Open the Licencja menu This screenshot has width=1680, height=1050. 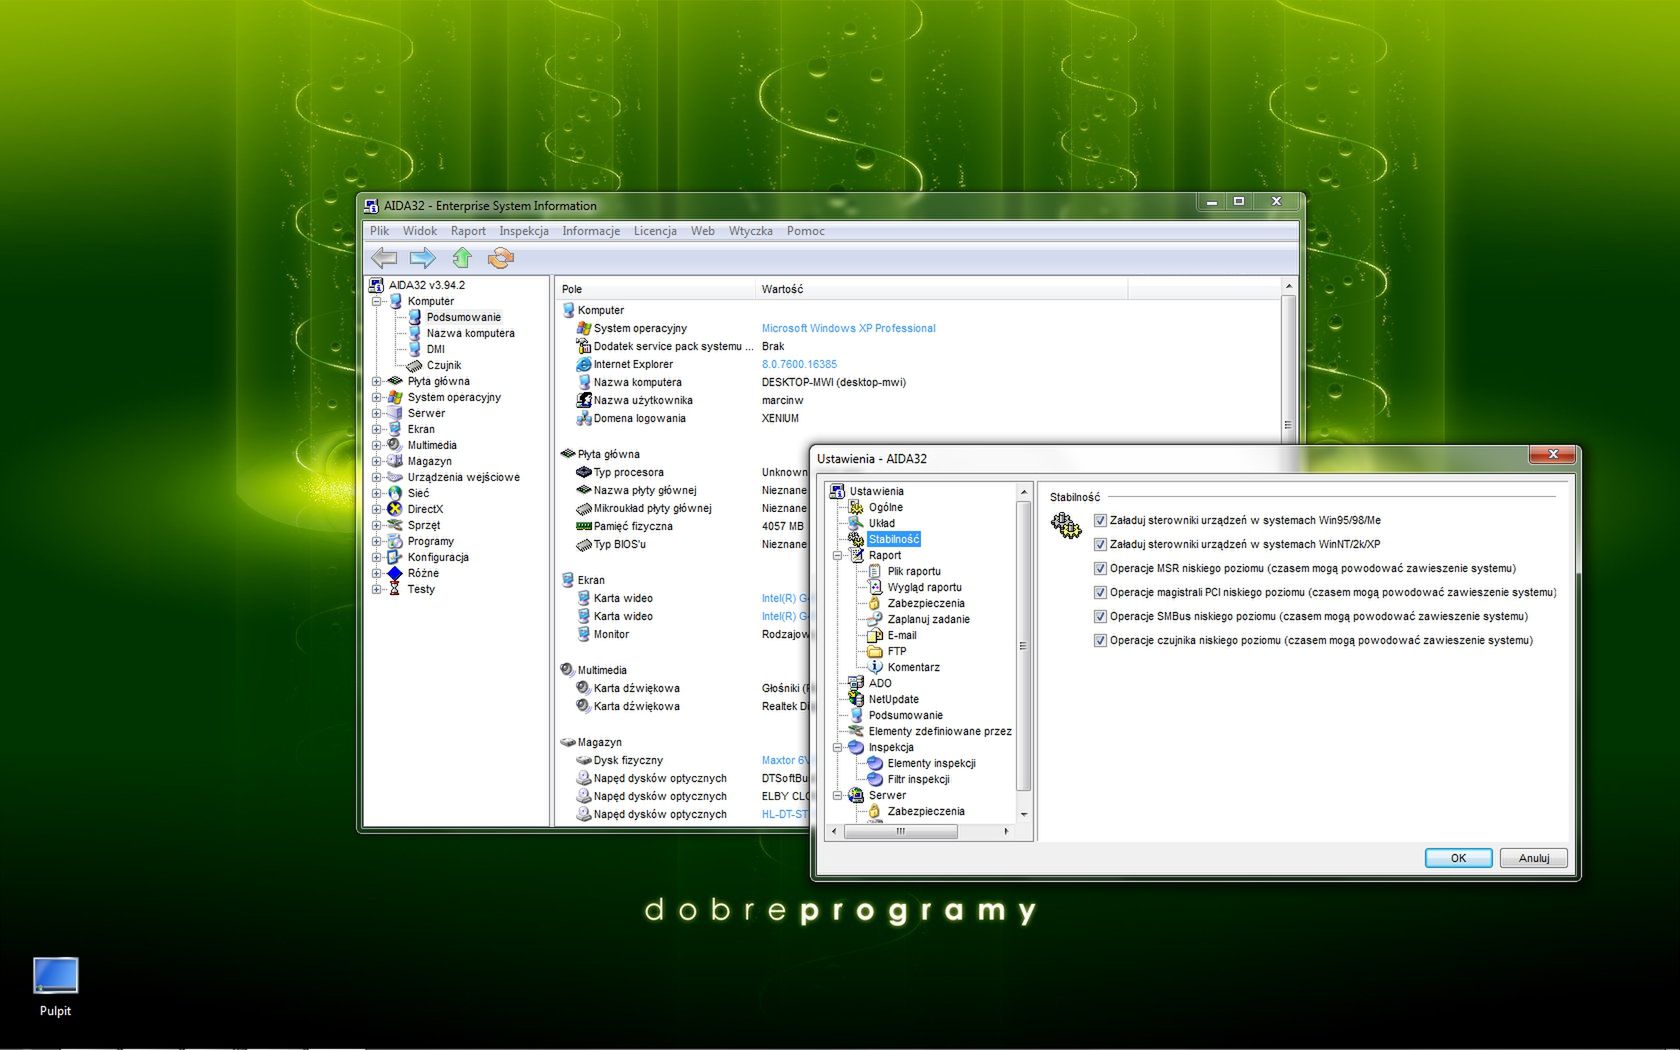(655, 231)
